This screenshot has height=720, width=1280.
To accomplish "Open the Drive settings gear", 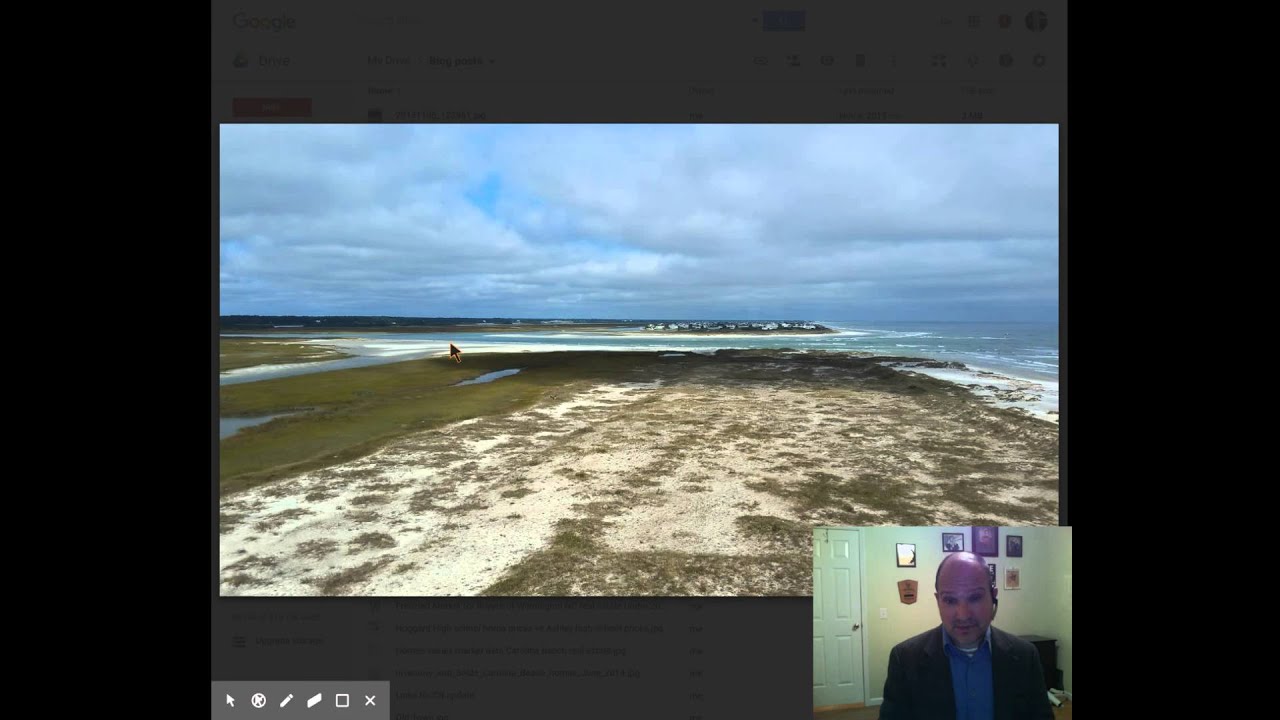I will (1039, 61).
